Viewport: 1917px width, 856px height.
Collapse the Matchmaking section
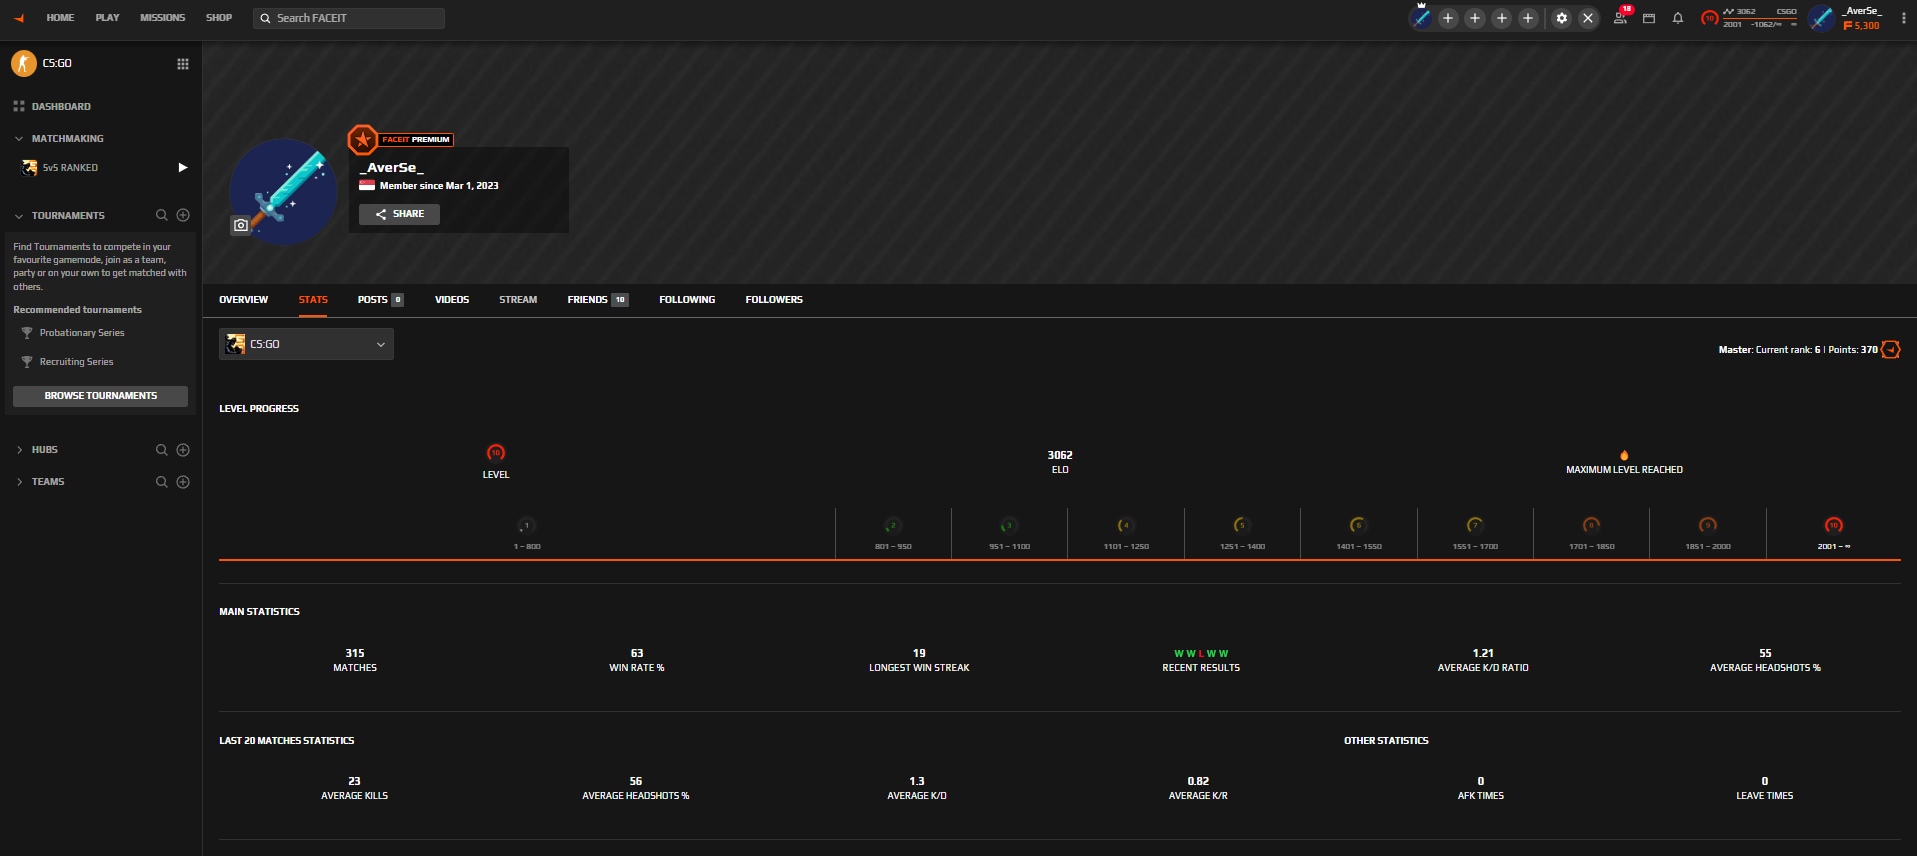(x=19, y=139)
